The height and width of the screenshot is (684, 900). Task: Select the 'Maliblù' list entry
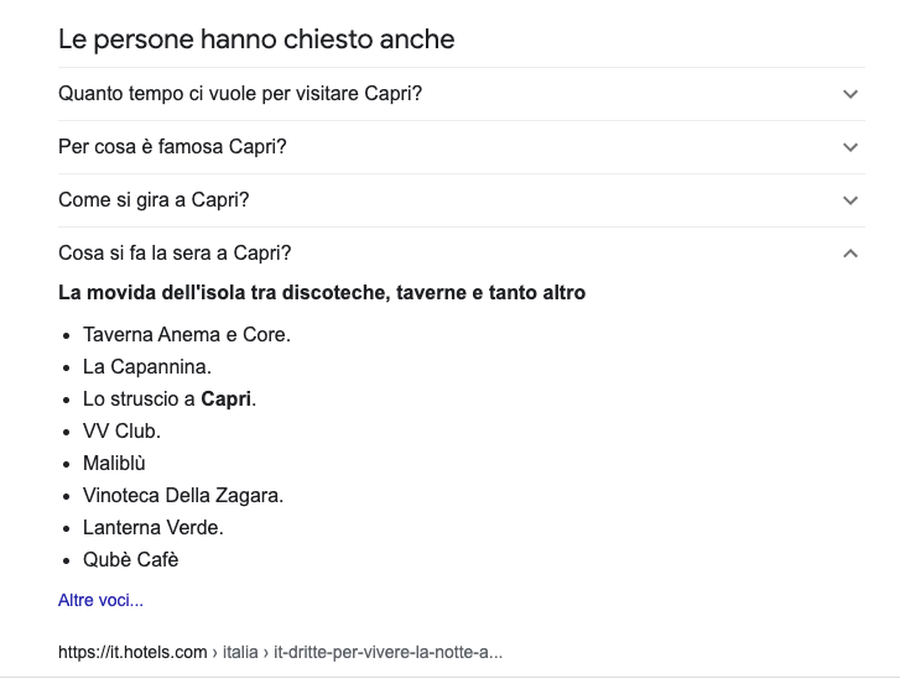[114, 463]
